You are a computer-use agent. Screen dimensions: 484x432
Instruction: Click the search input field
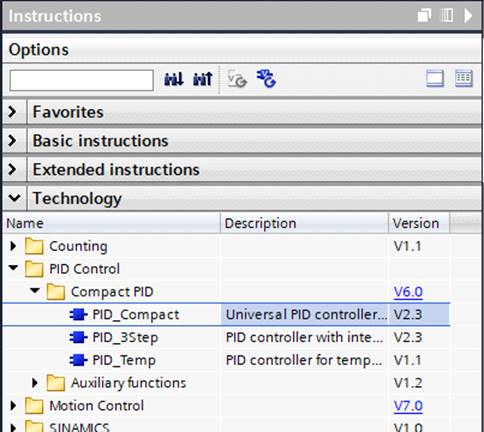[82, 80]
